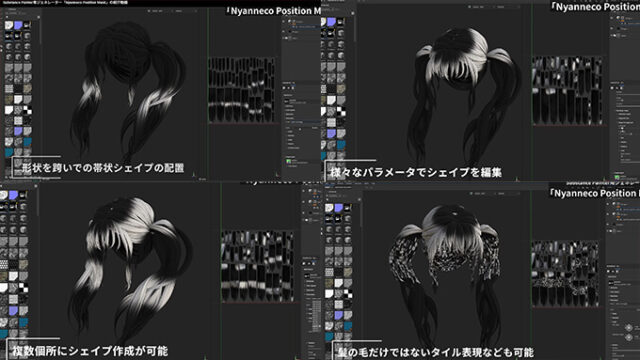Viewport: 640px width, 360px height.
Task: Click middle properties tab icon in シェイプを編集 screenshot
Action: [x=617, y=88]
